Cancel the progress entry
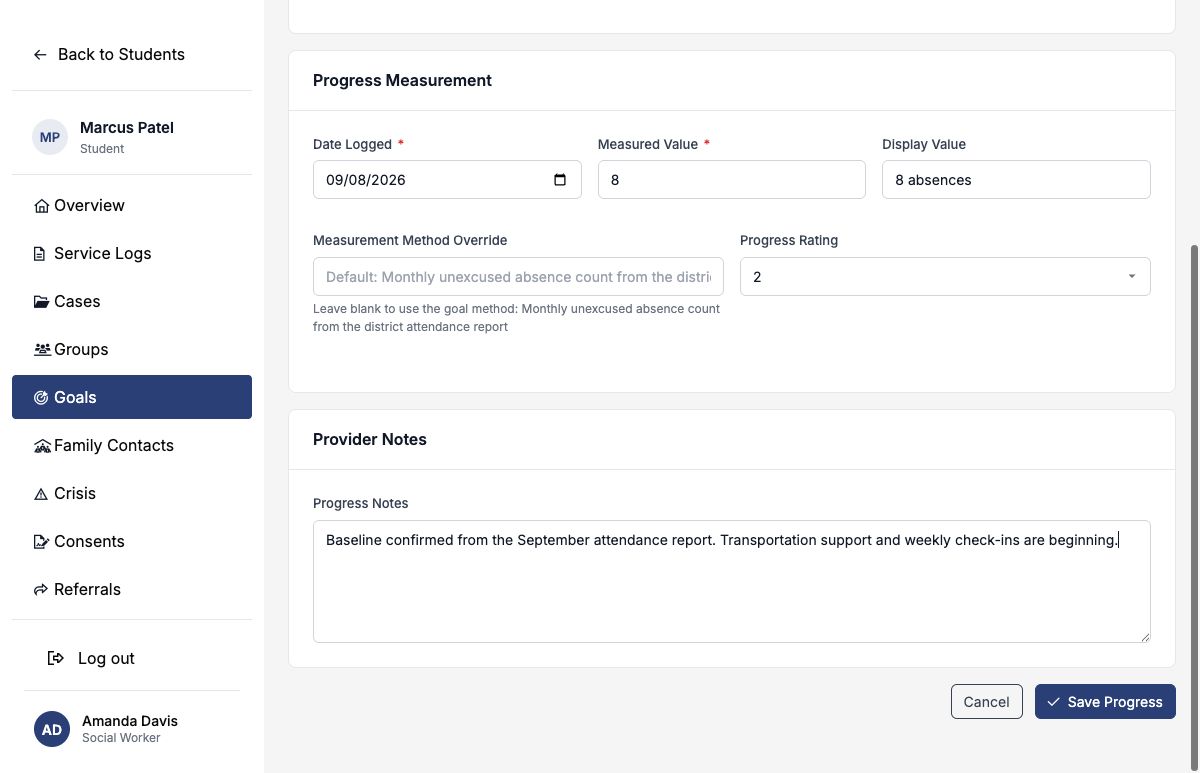The image size is (1200, 773). [x=987, y=702]
